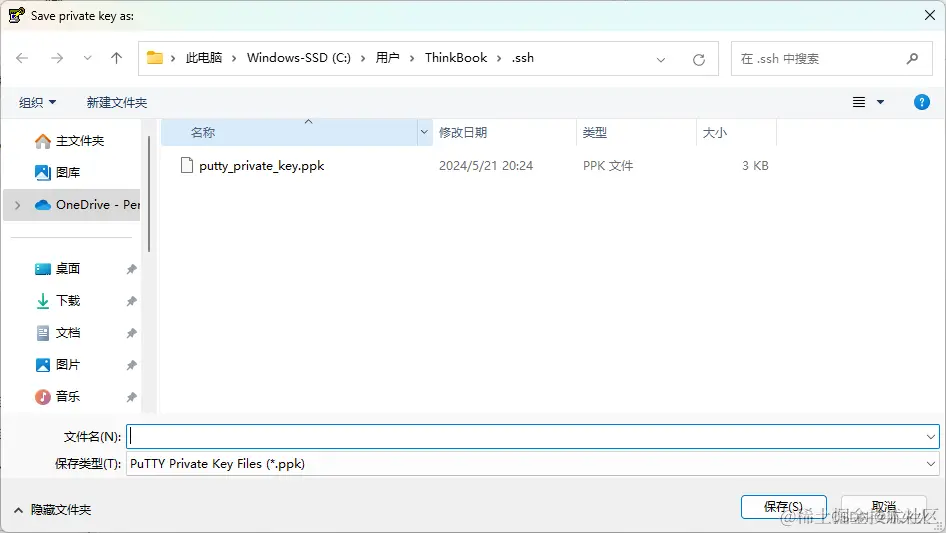
Task: Select 用户 in the address path
Action: pyautogui.click(x=387, y=58)
